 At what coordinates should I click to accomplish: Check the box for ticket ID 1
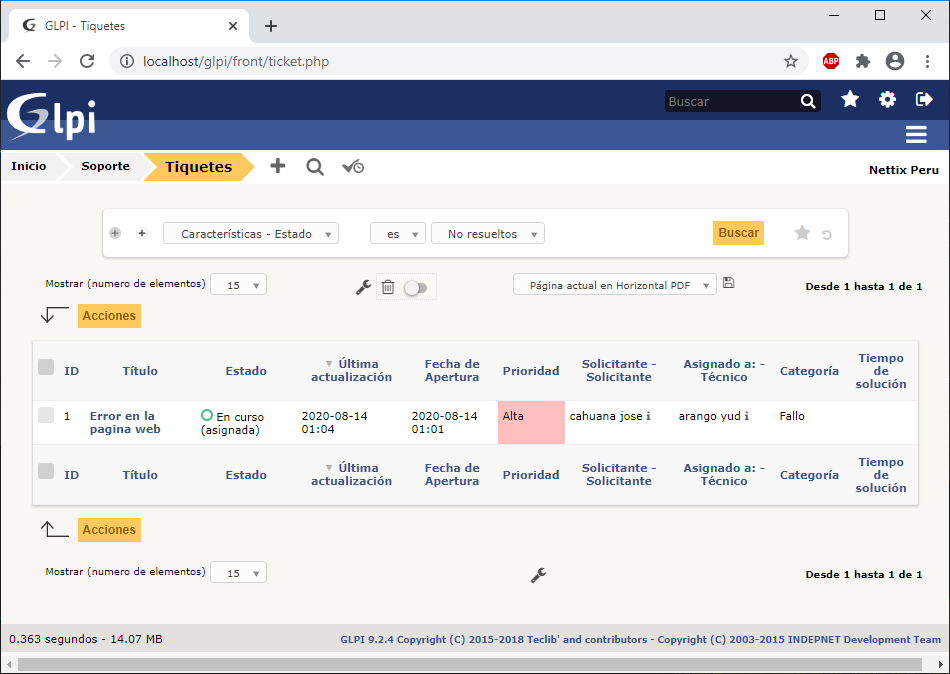(46, 415)
